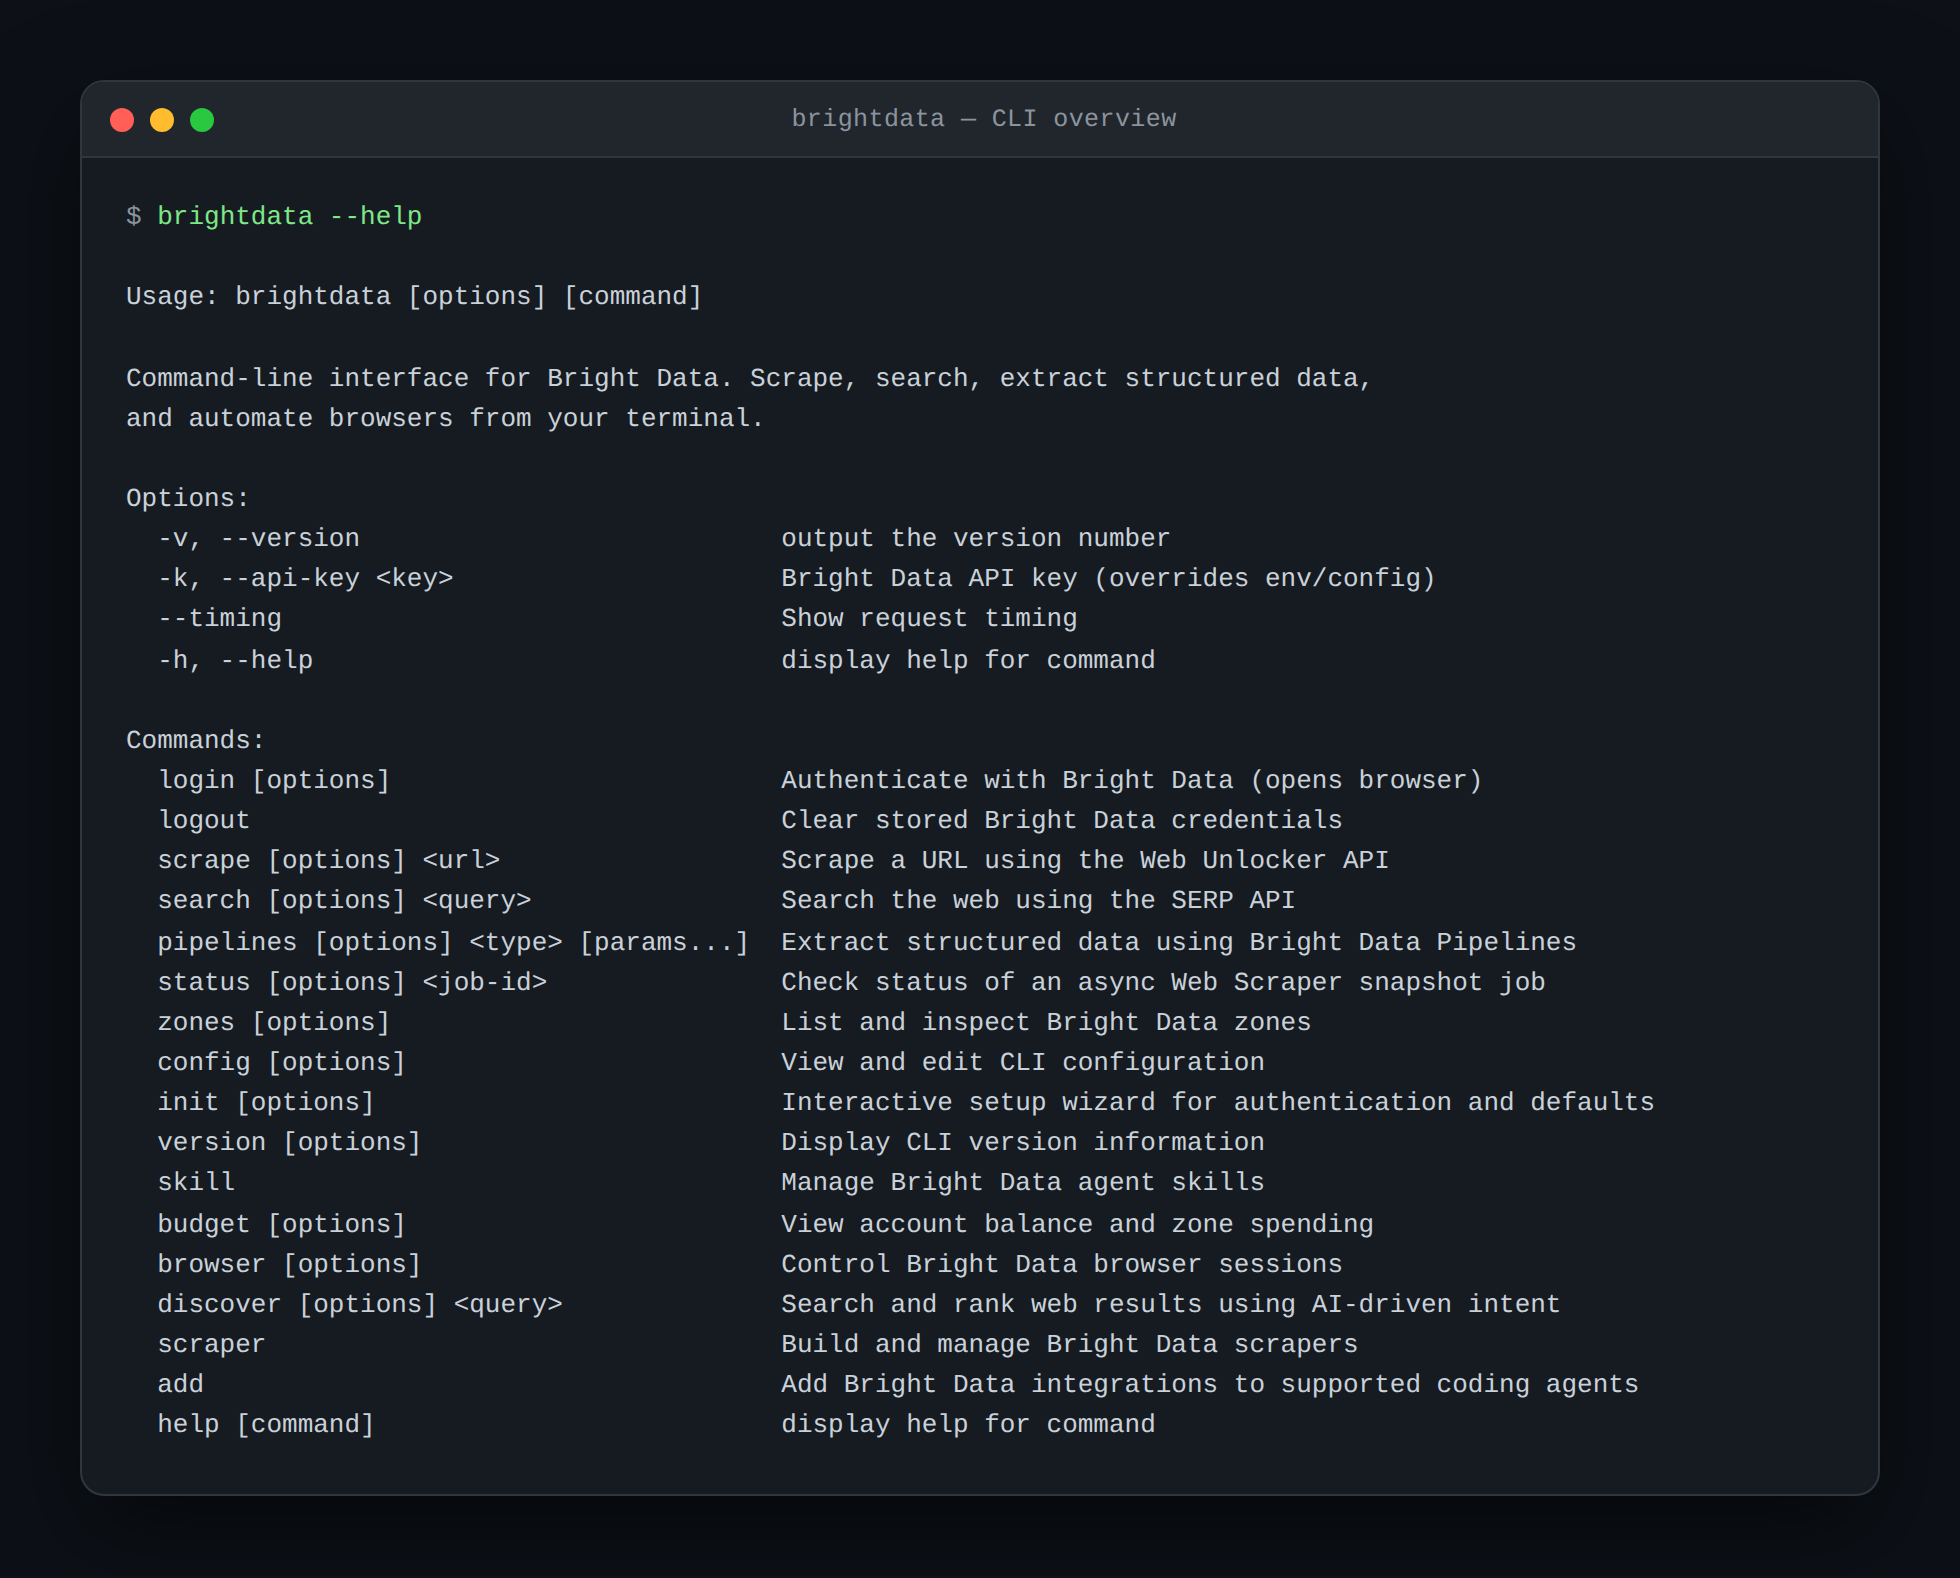
Task: Click the '-h, --help' option
Action: click(236, 660)
